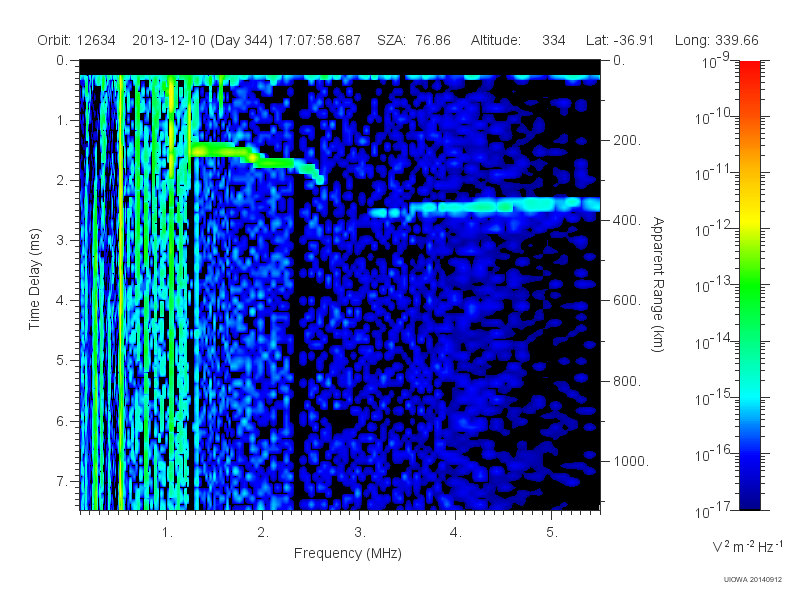Click the time delay tick label '2.'
The height and width of the screenshot is (600, 800).
click(62, 181)
